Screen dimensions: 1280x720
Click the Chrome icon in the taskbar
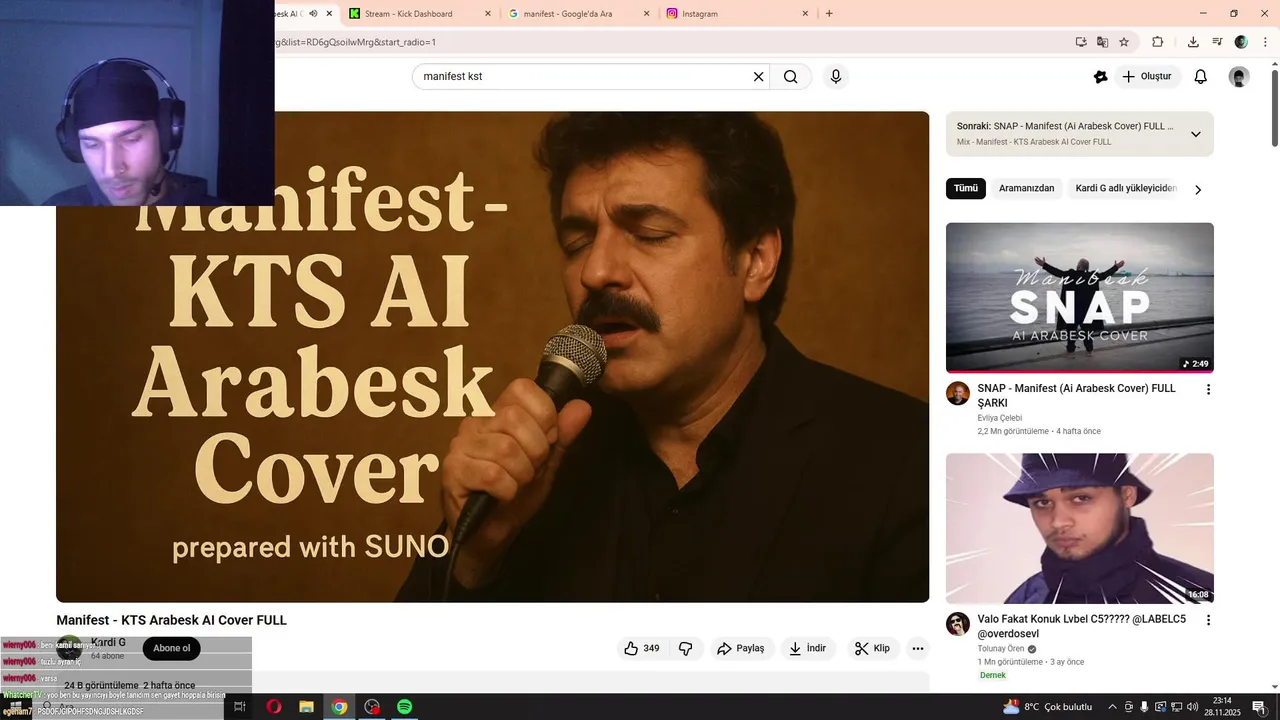[339, 707]
